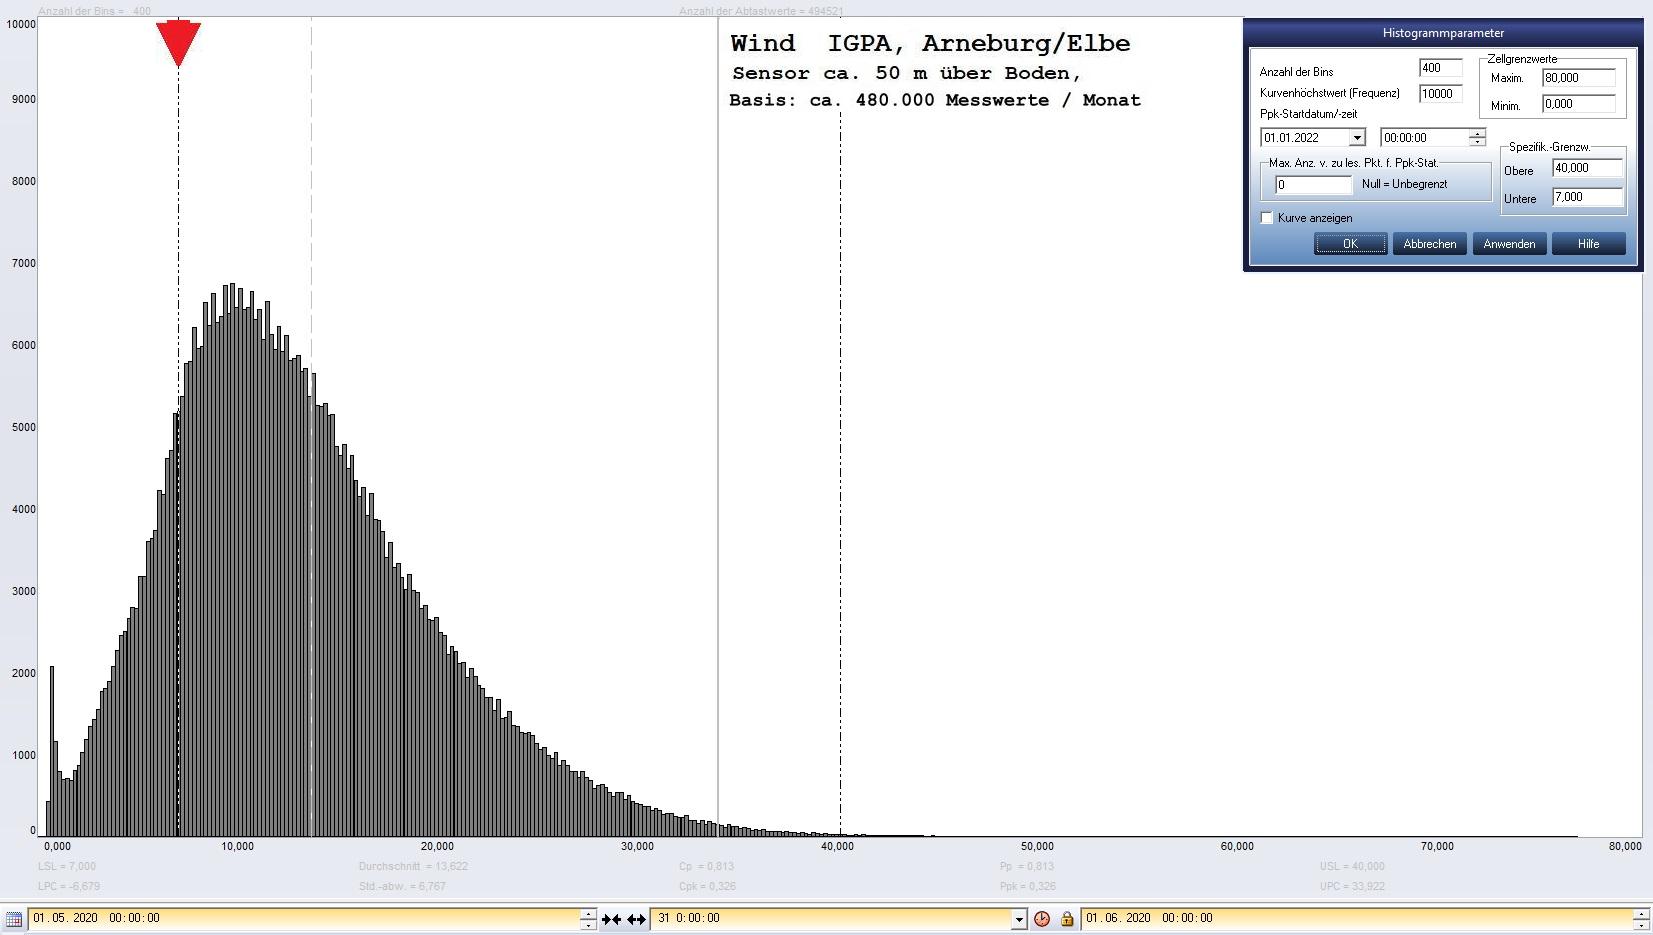Click the inward arrows zoom-in time icon
This screenshot has height=935, width=1653.
point(611,919)
